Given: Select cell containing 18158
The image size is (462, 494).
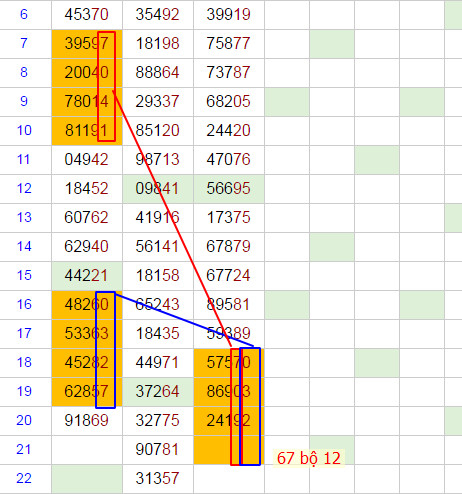Looking at the screenshot, I should 158,276.
